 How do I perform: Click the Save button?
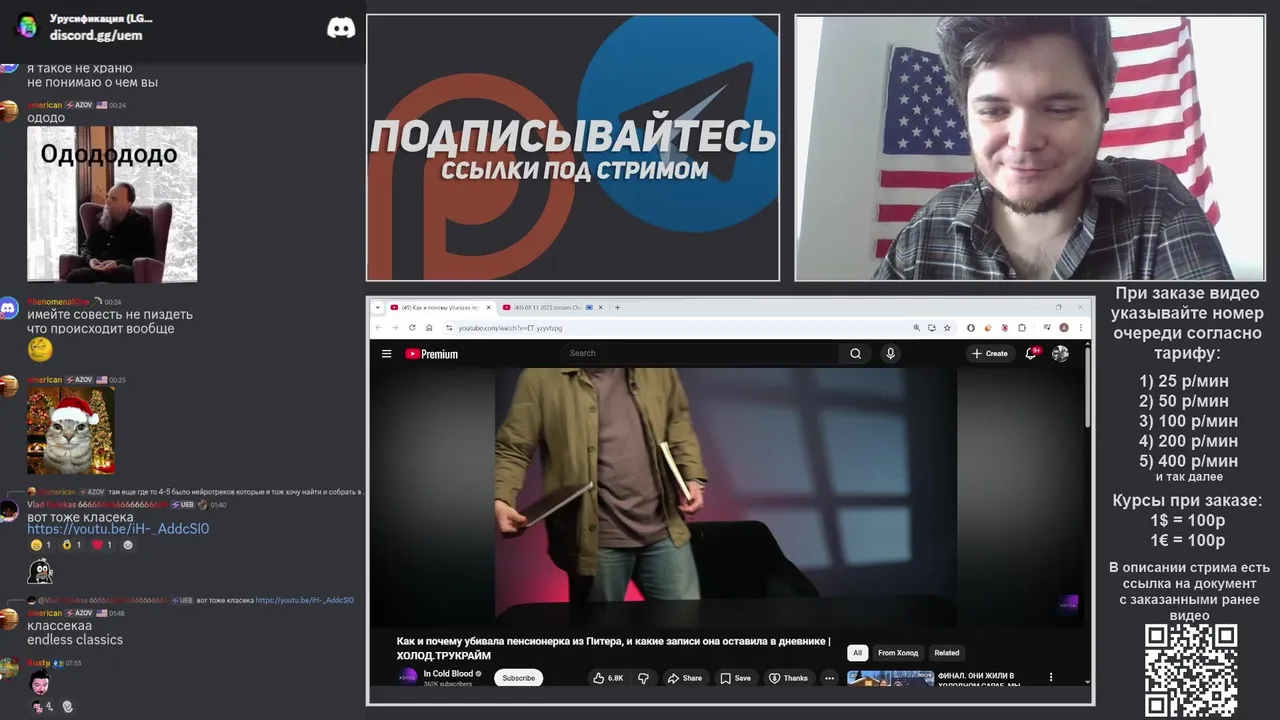coord(735,678)
